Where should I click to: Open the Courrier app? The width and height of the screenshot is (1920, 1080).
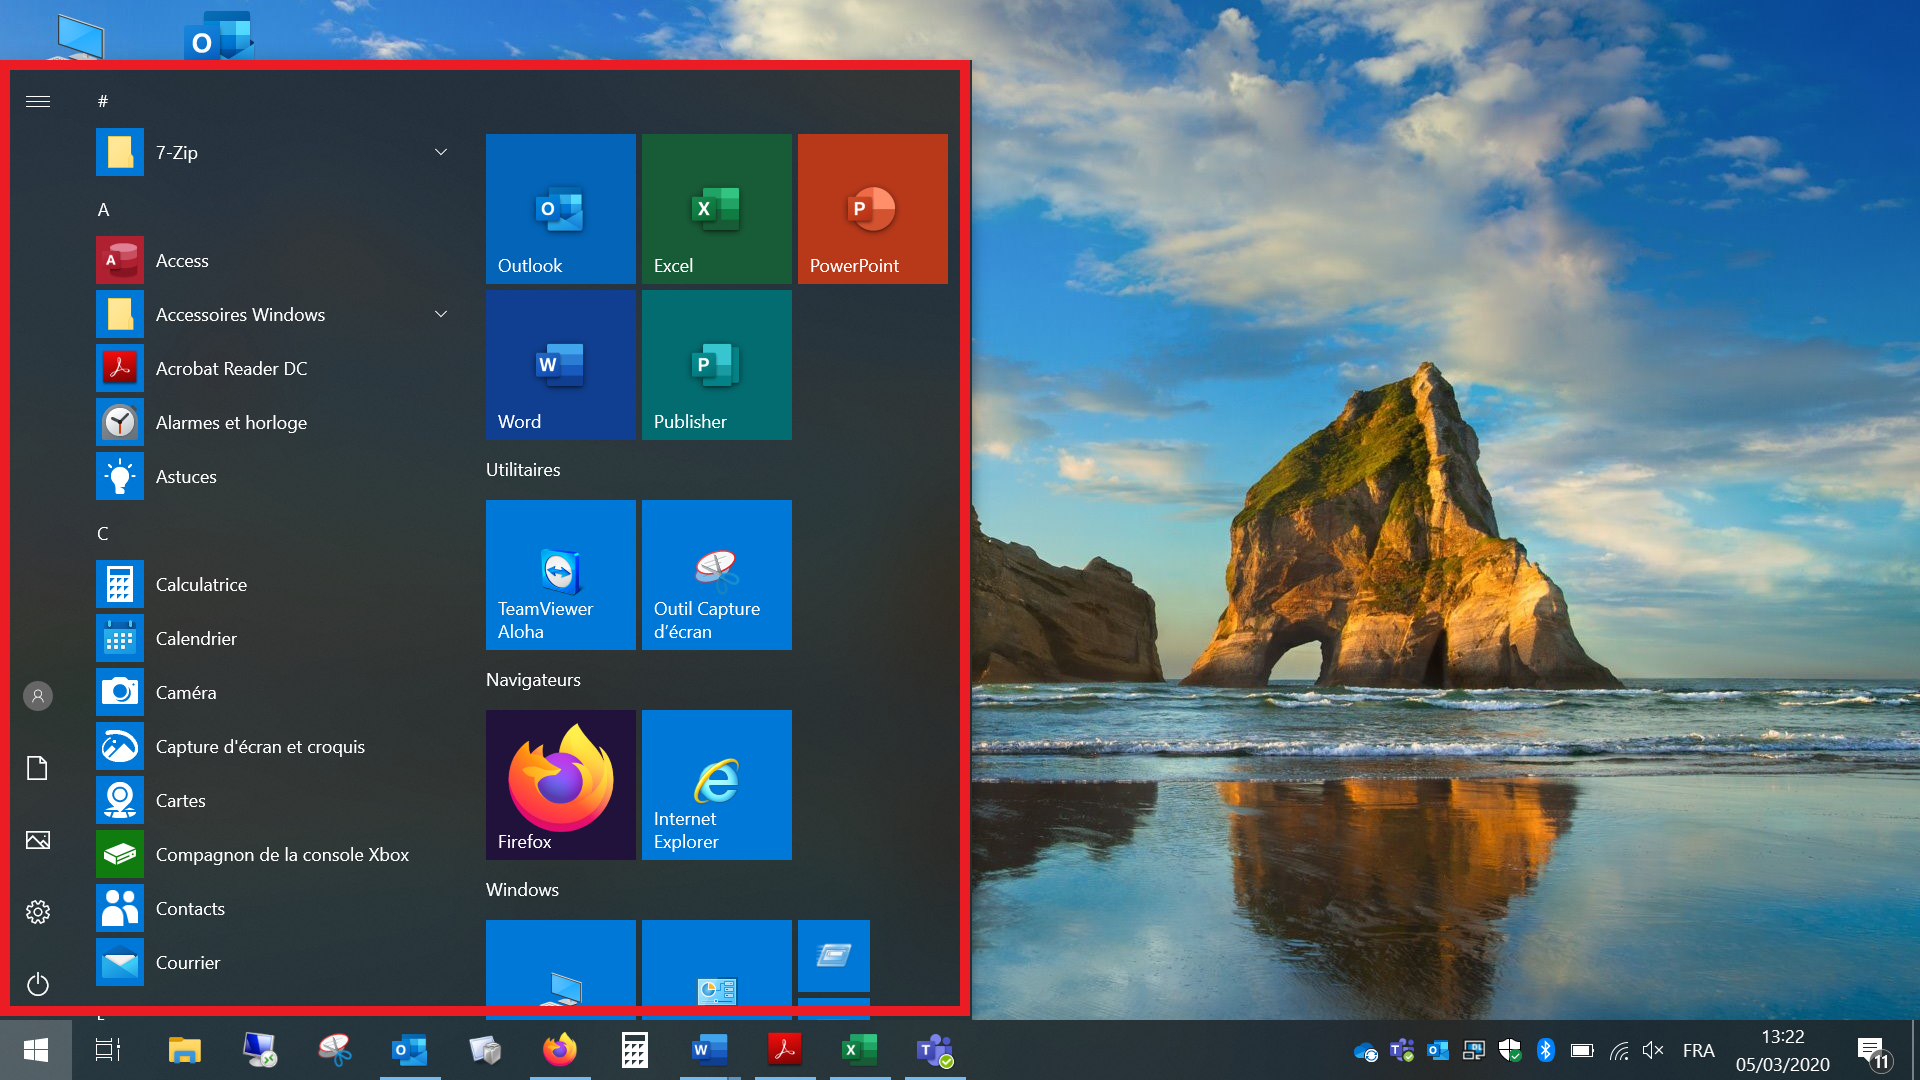[275, 962]
